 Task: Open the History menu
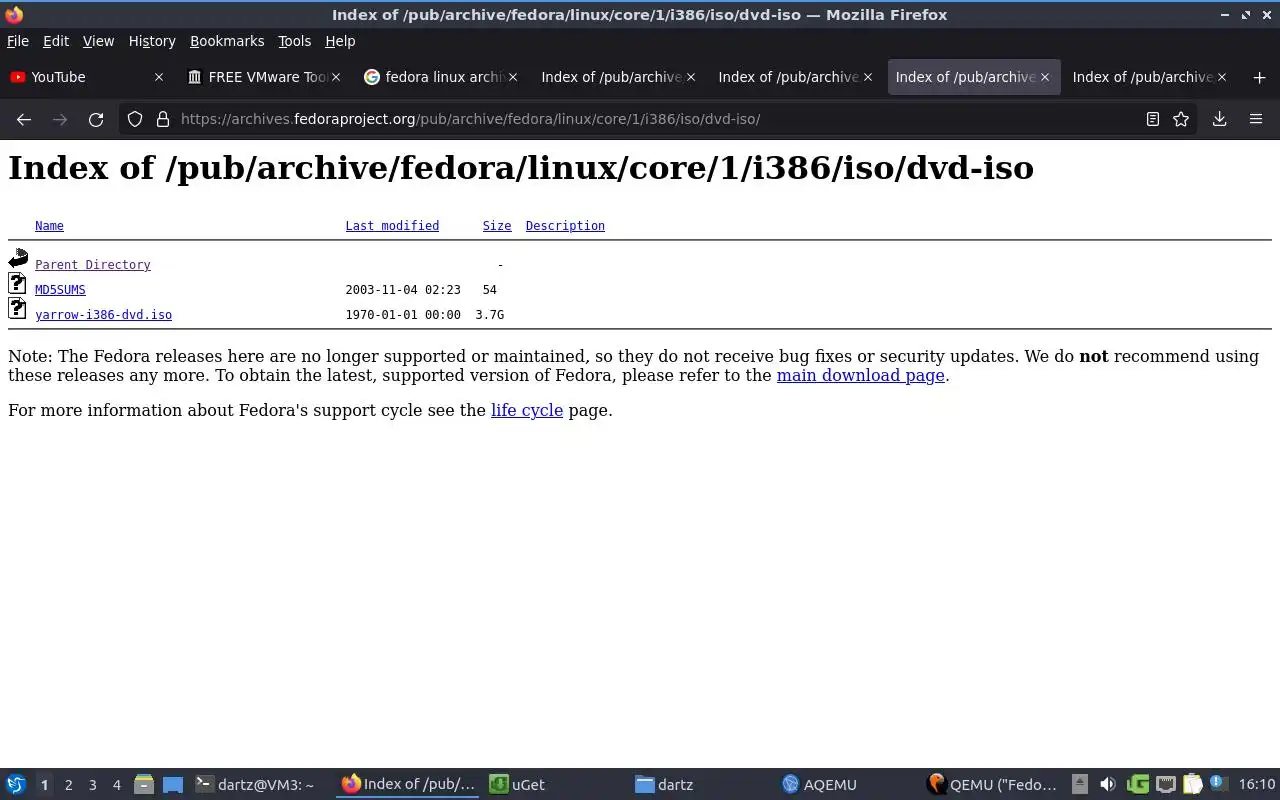point(152,41)
